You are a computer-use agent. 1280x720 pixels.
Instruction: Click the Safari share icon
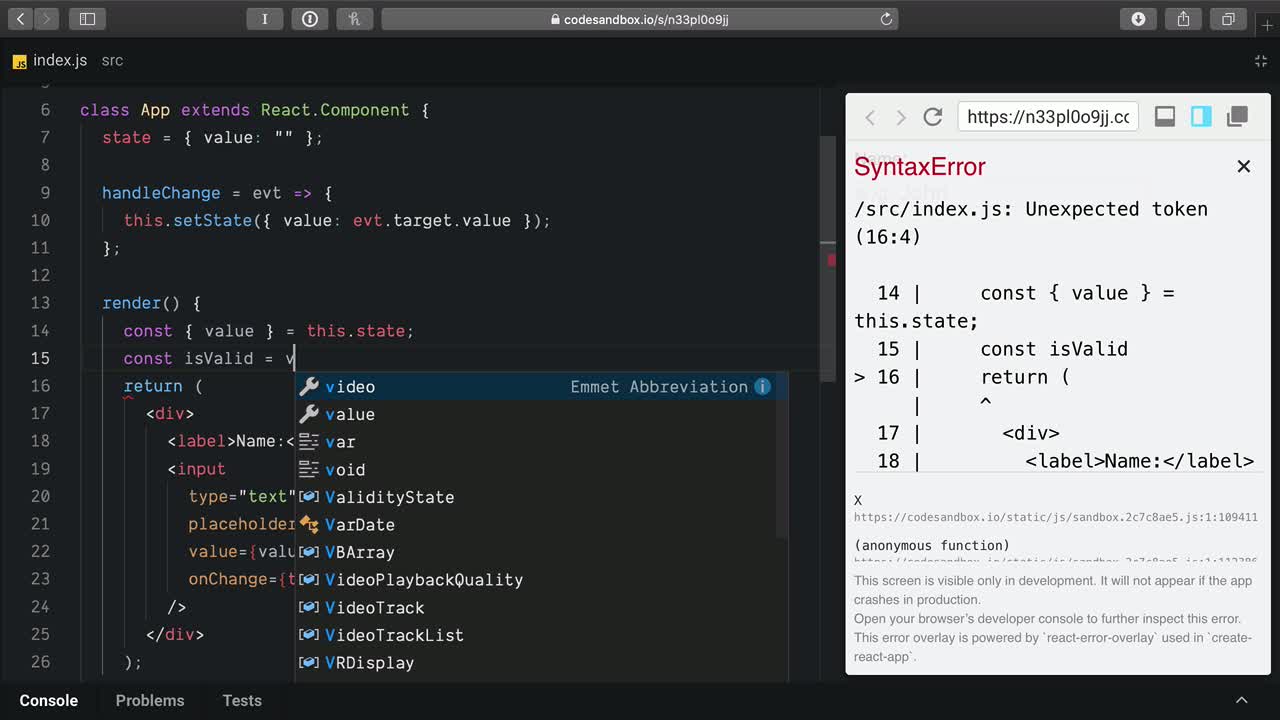(x=1183, y=19)
